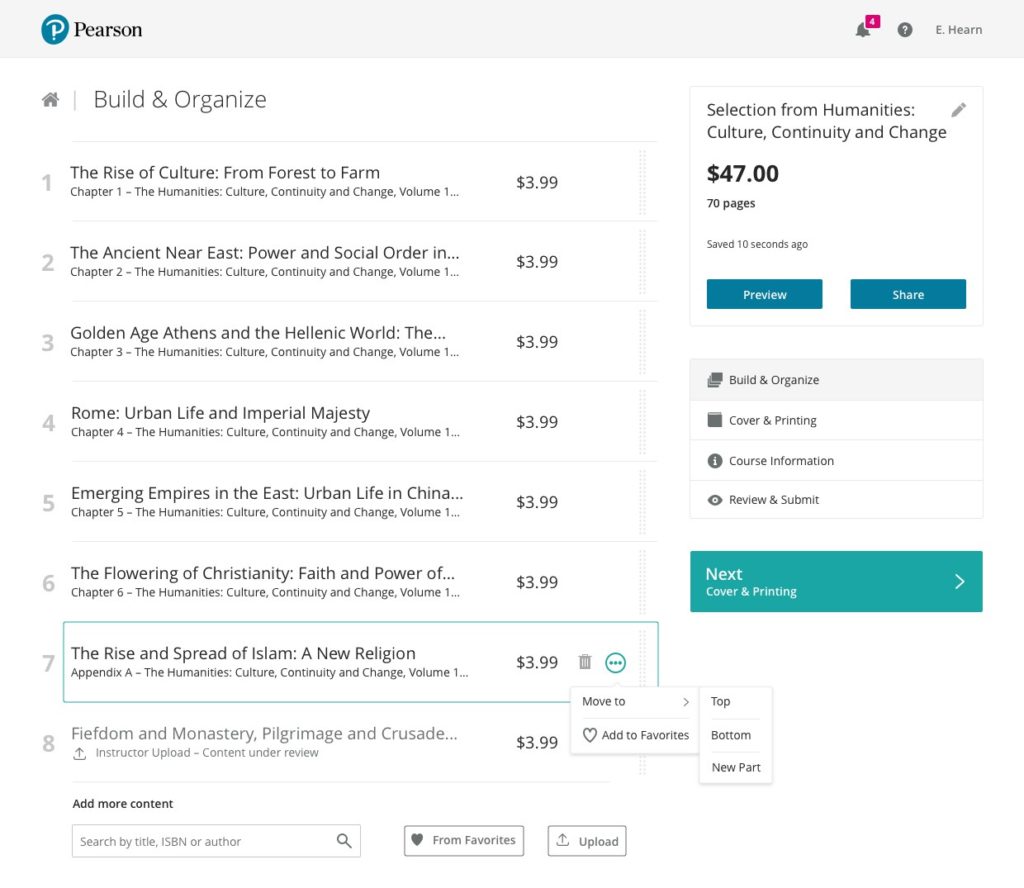Click the upload icon under Fiefdom and Monastery

click(80, 753)
